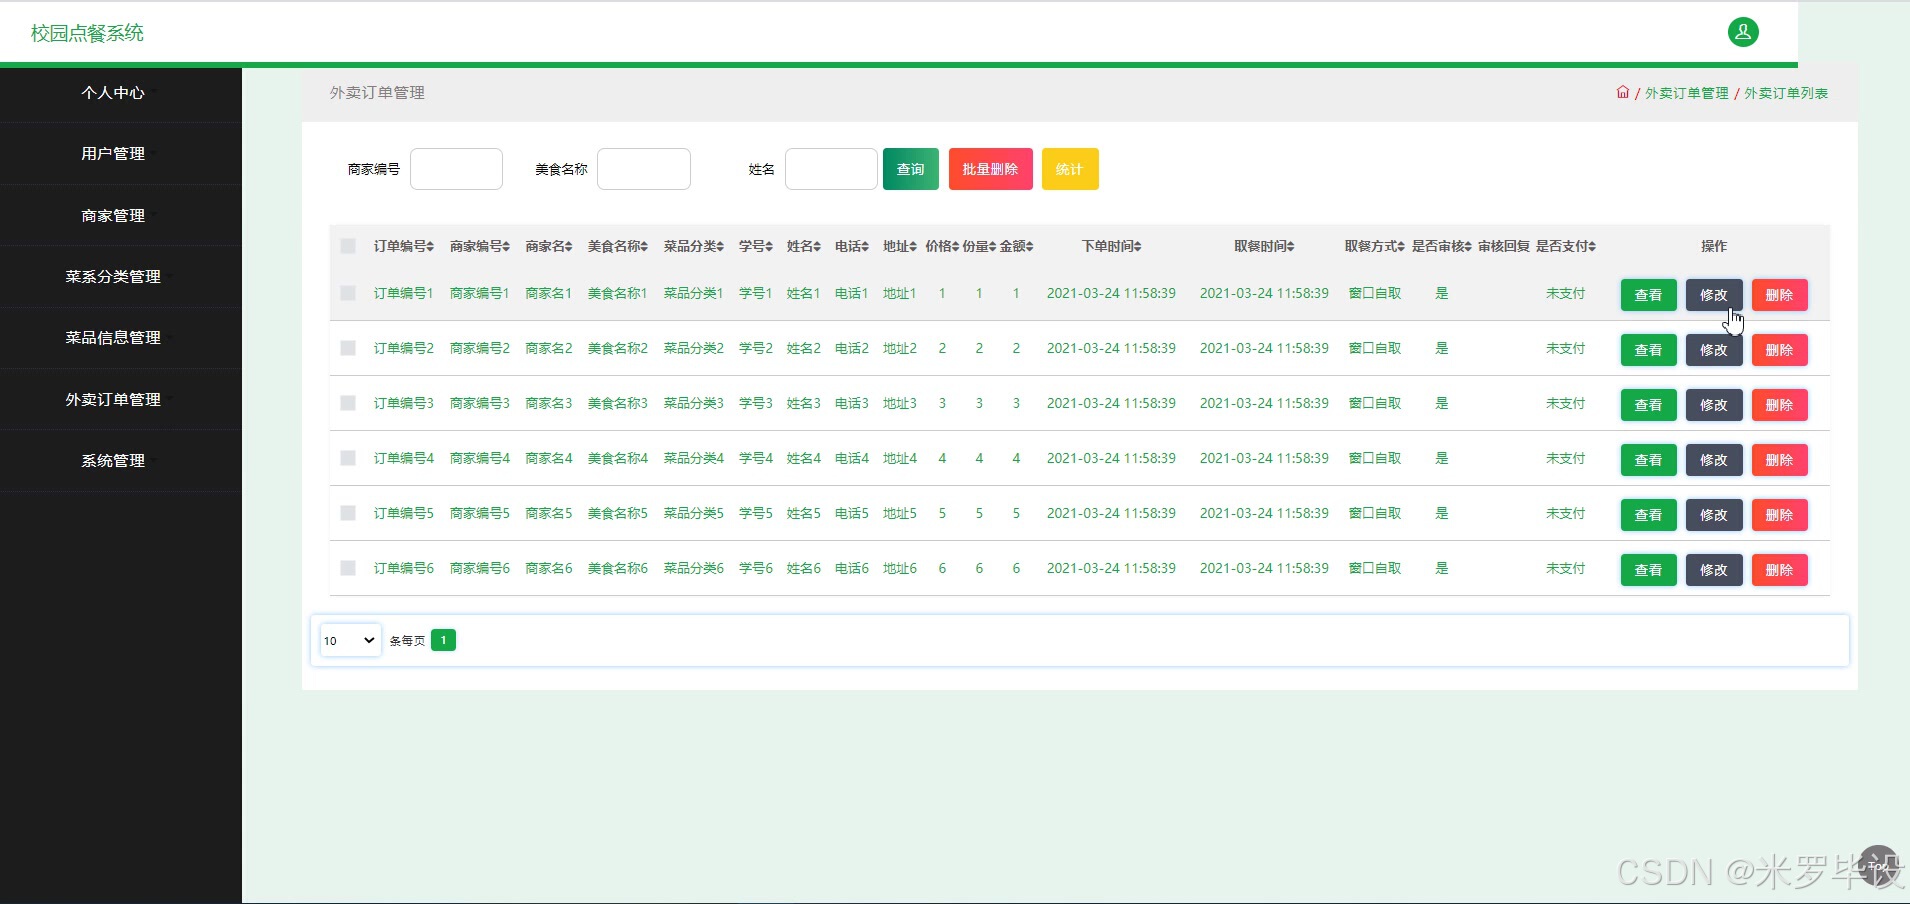Edit order 订单编号1 with 修改
The image size is (1910, 904).
point(1714,295)
